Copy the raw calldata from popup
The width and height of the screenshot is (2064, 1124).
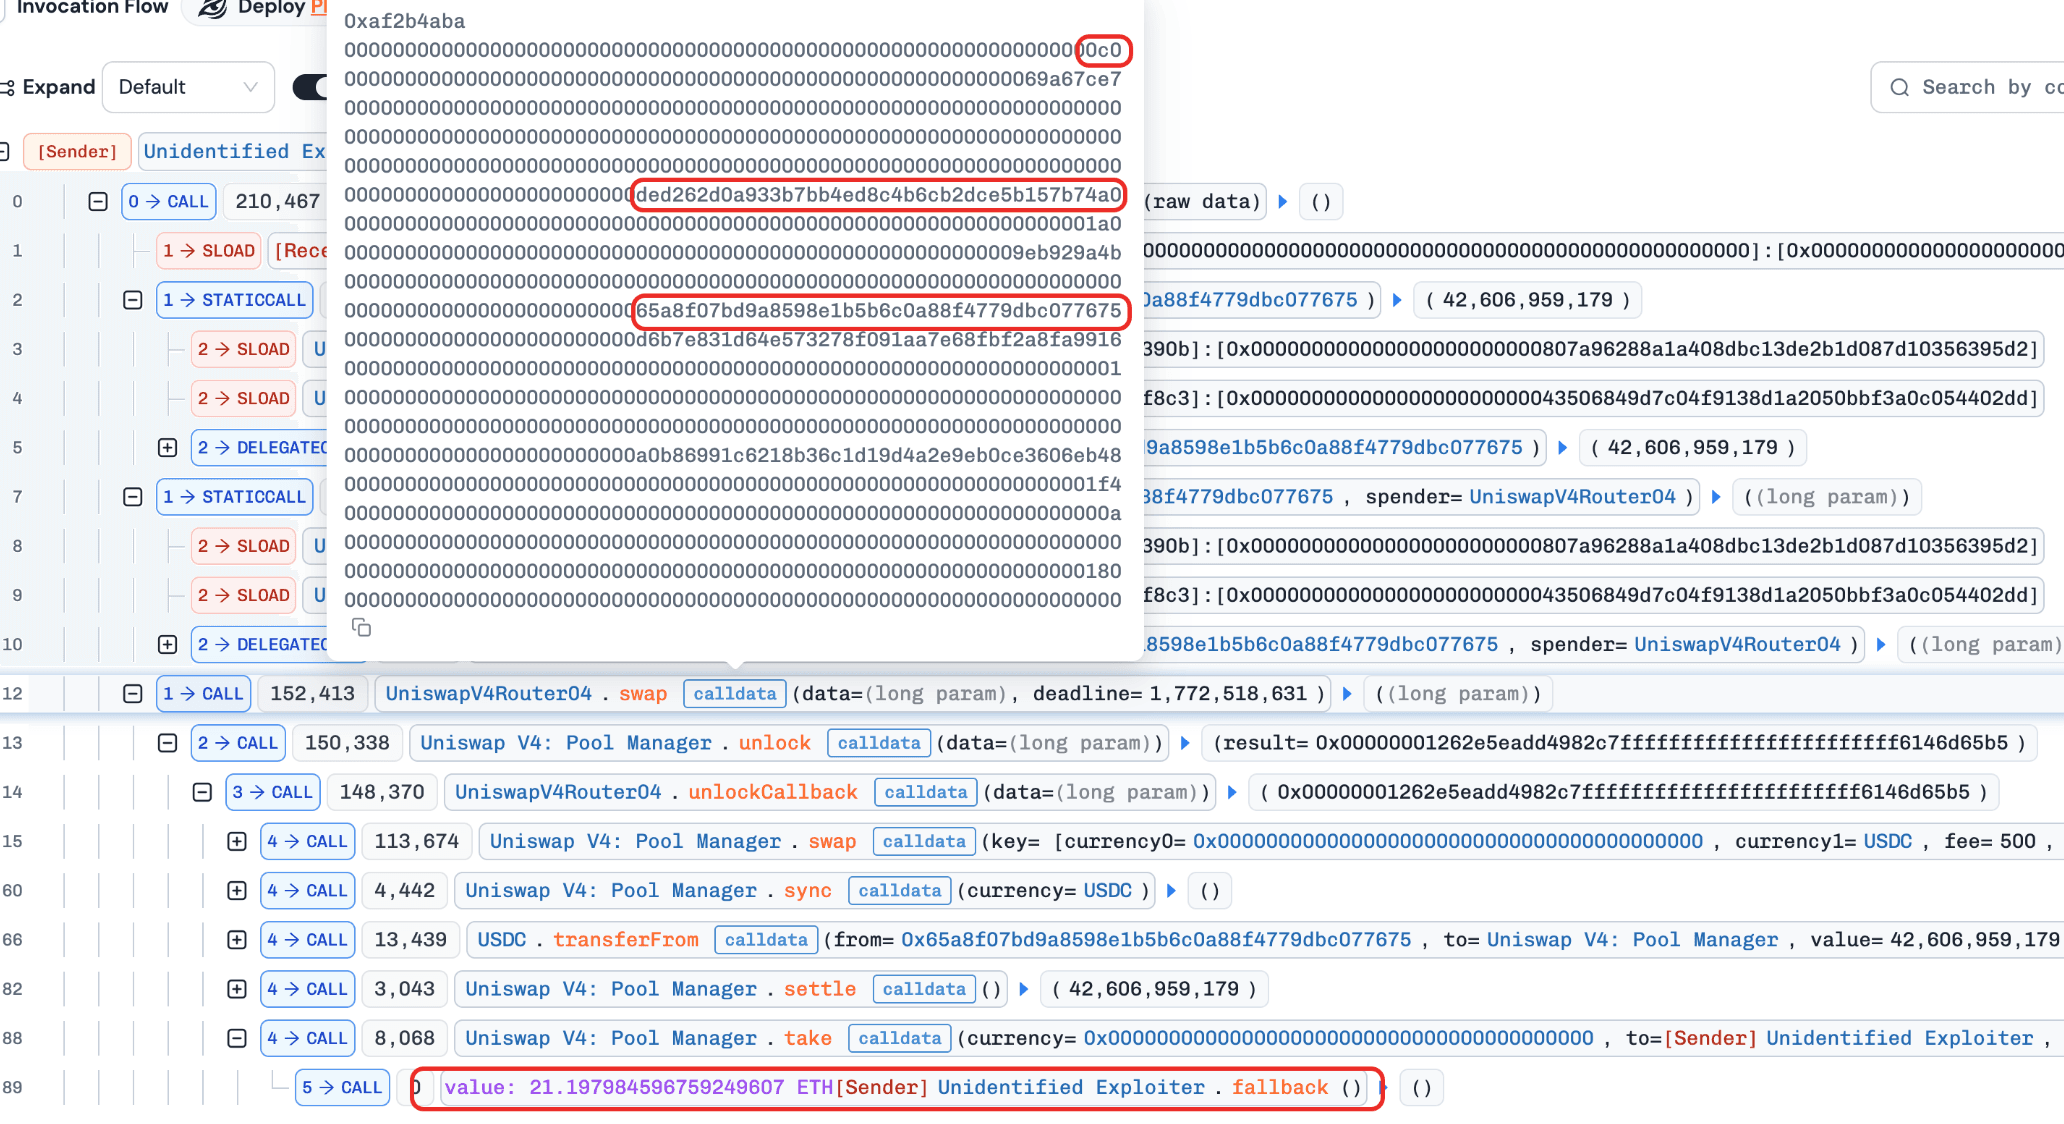[x=361, y=628]
